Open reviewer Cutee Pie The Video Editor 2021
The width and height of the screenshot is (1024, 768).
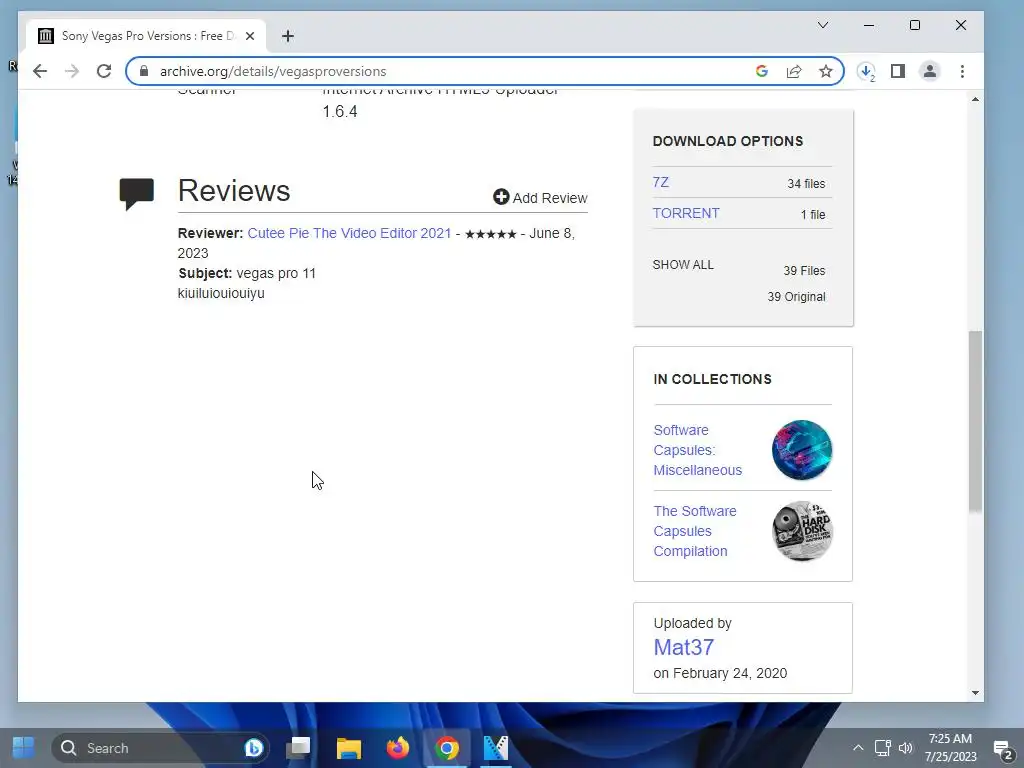pos(349,233)
